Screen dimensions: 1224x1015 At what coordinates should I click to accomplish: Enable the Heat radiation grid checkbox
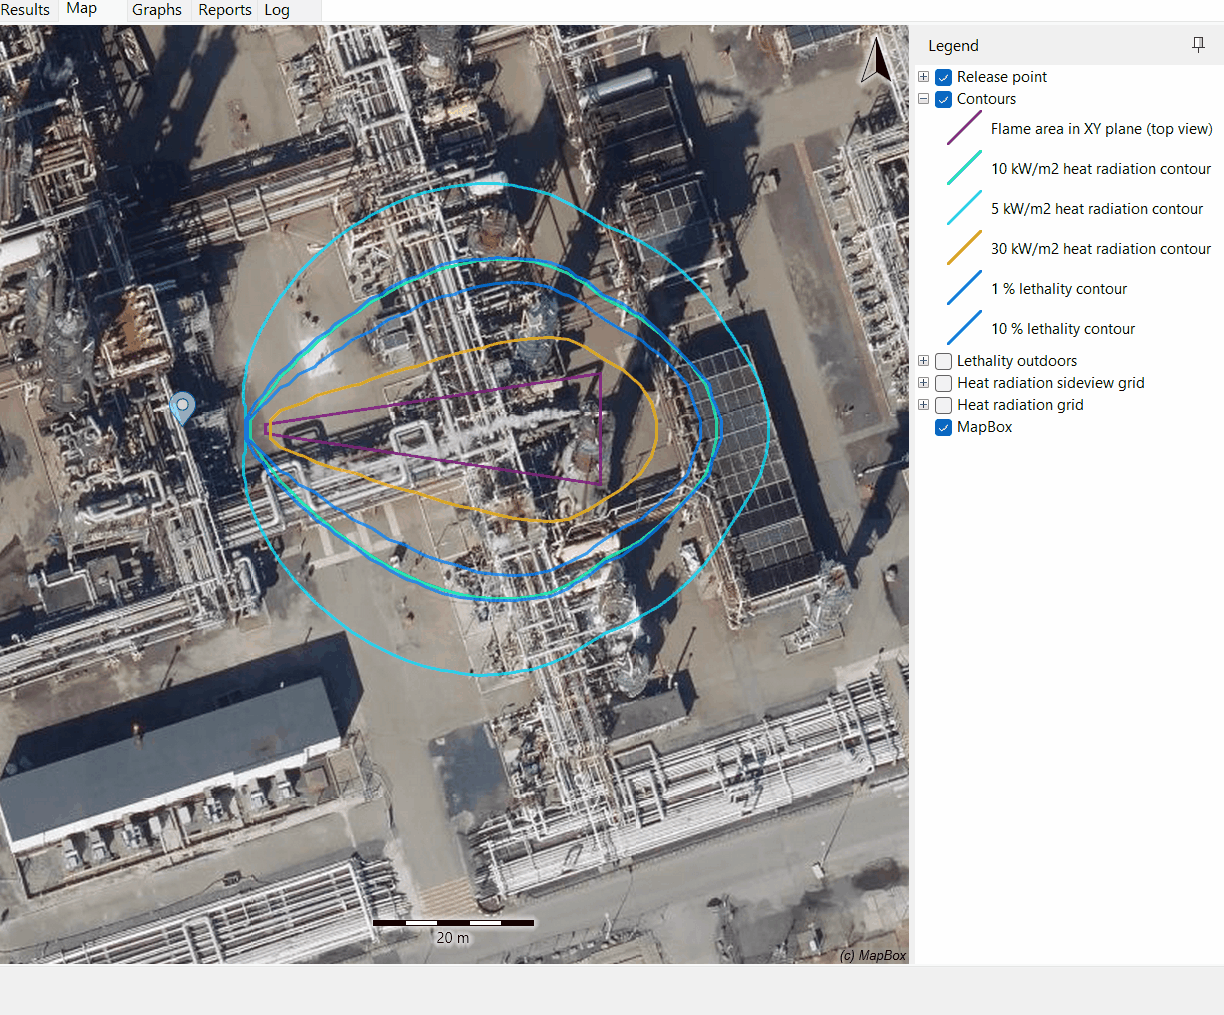pyautogui.click(x=943, y=405)
